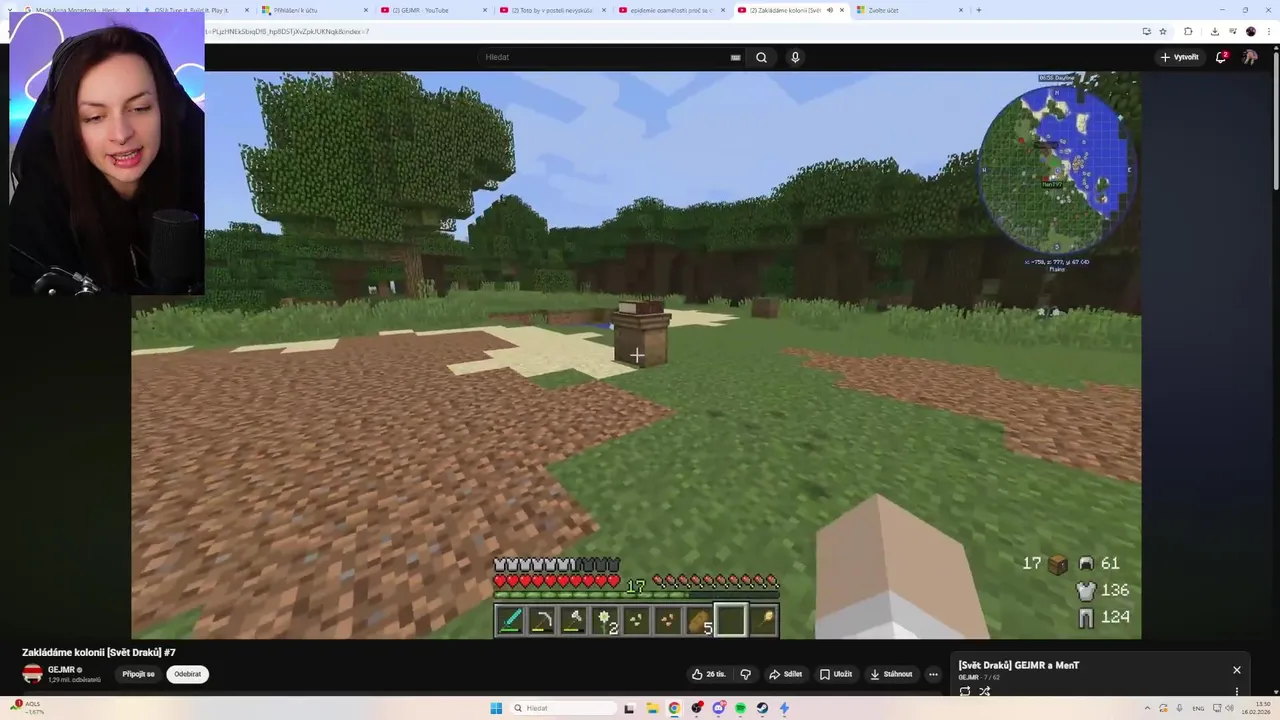
Task: Toggle playlist shuffle
Action: (985, 691)
